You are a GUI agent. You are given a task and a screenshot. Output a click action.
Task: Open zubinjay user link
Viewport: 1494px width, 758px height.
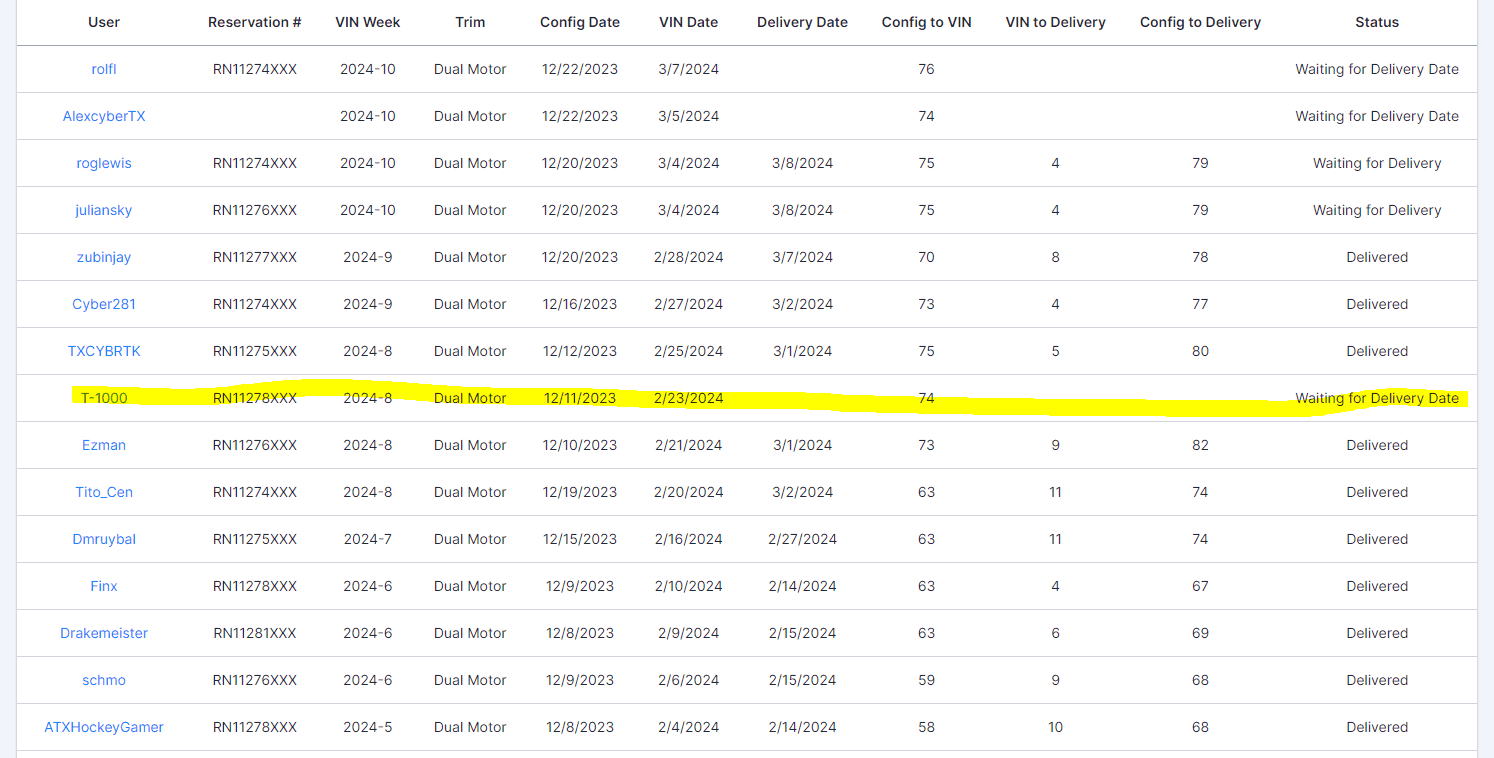[x=104, y=257]
